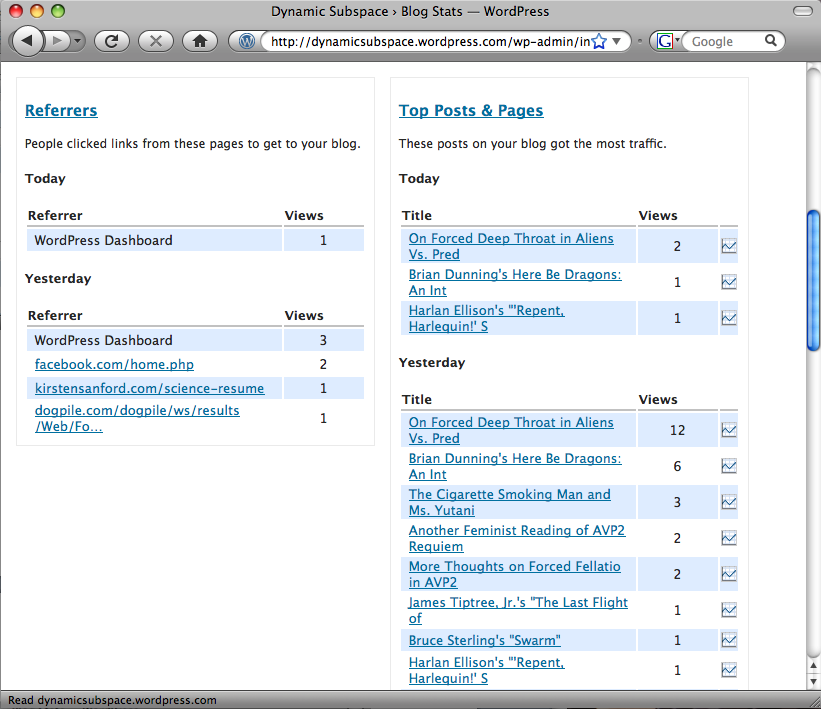Screen dimensions: 821x709
Task: Open the Referrers heading link
Action: tap(61, 110)
